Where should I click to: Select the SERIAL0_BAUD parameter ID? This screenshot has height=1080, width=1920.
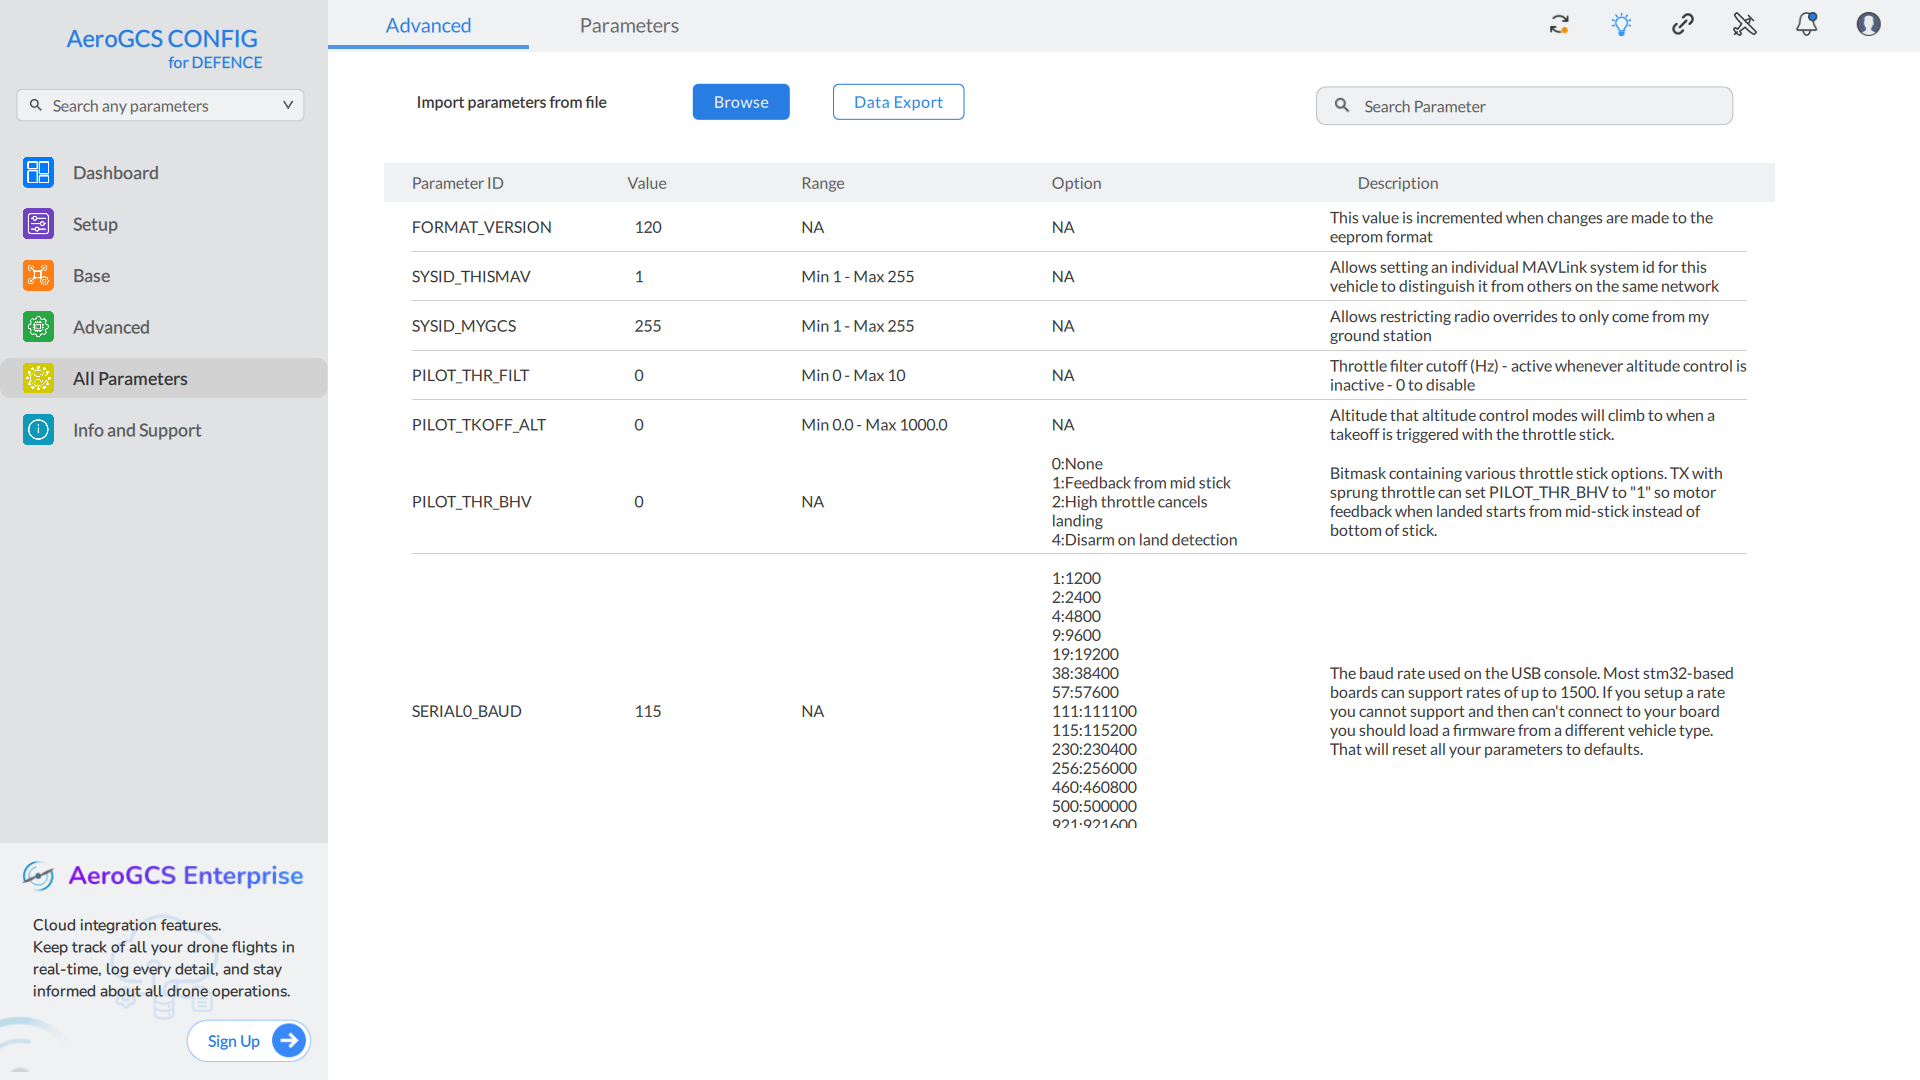click(467, 711)
